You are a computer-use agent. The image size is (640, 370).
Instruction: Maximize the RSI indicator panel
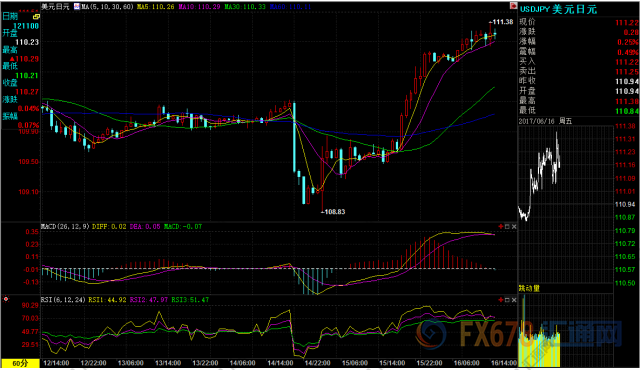tap(507, 300)
